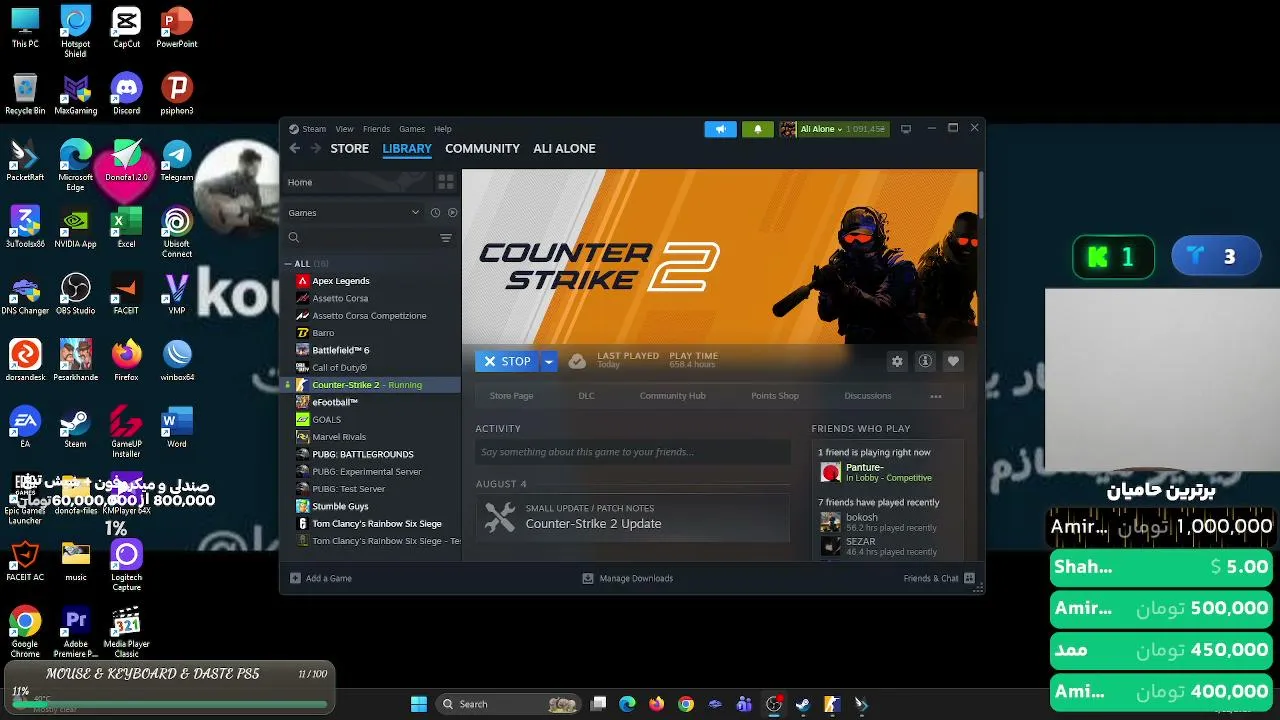Click Steam icon in Windows taskbar

[x=802, y=704]
